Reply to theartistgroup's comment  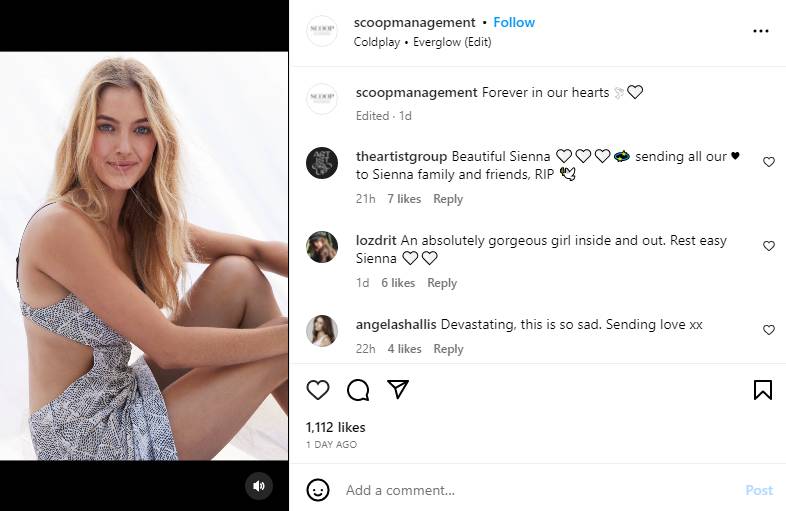tap(448, 199)
